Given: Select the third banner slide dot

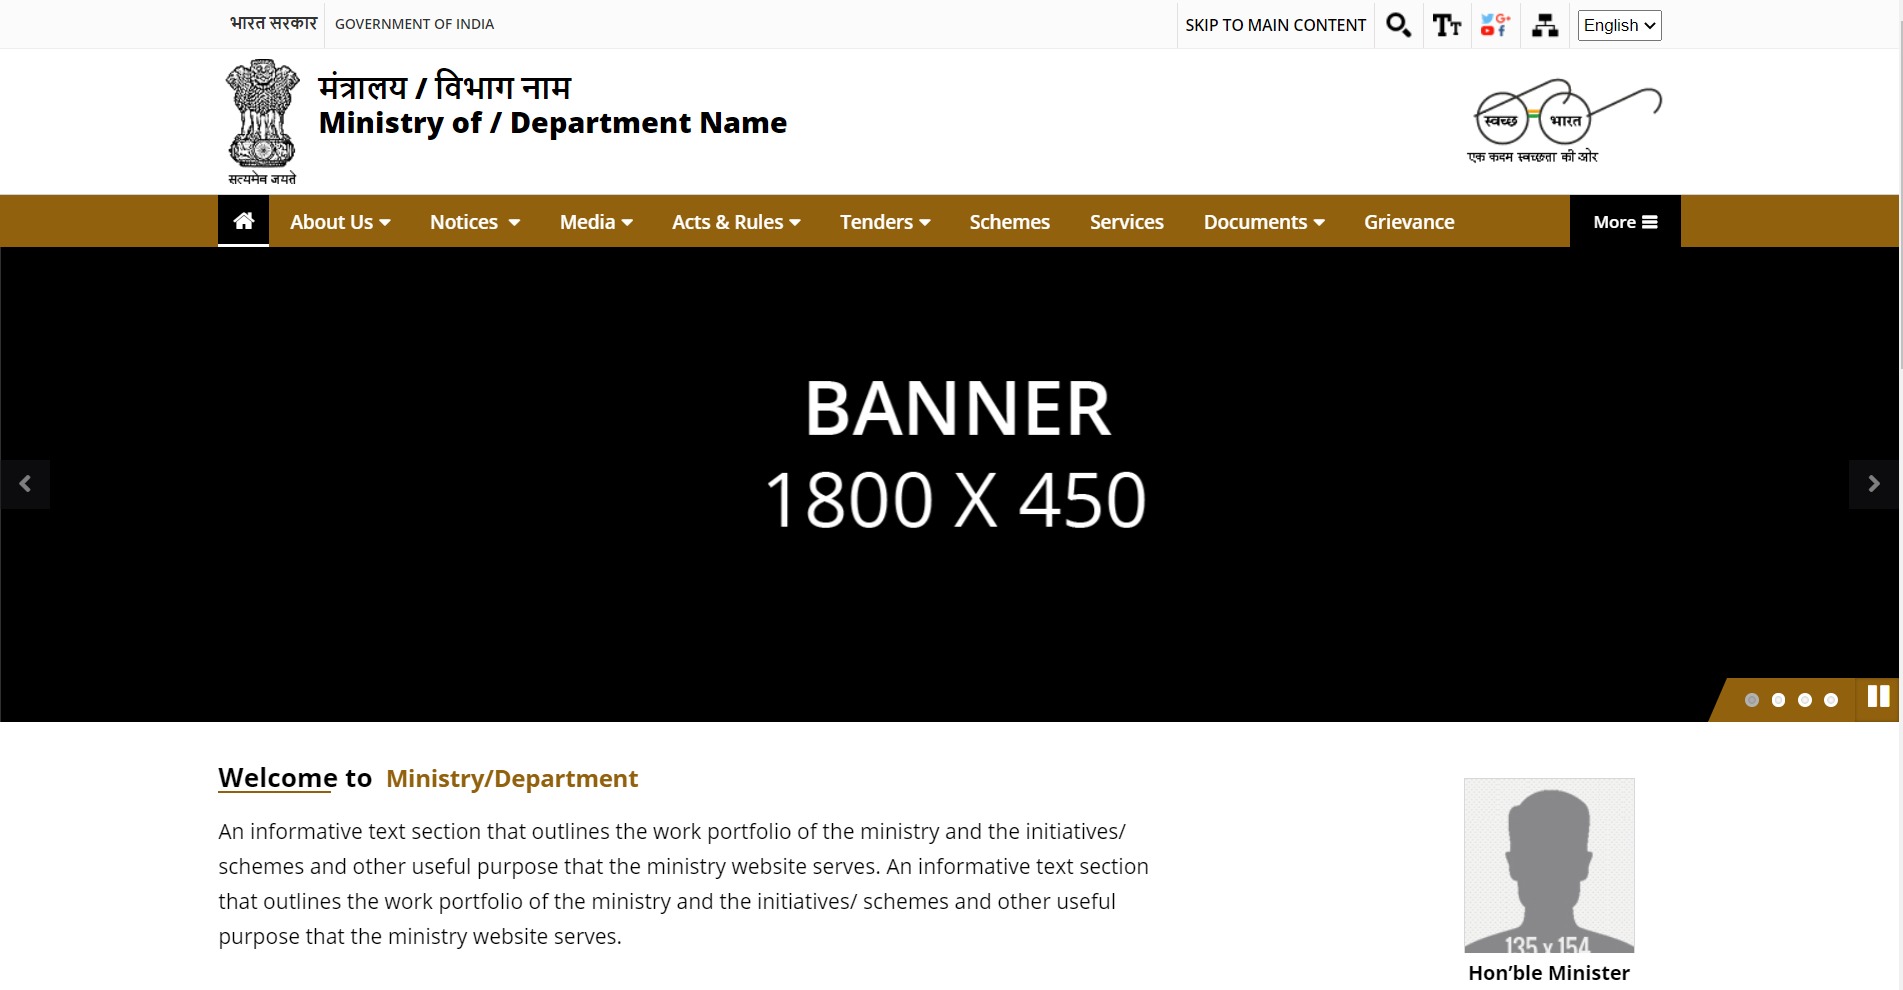Looking at the screenshot, I should [x=1804, y=700].
